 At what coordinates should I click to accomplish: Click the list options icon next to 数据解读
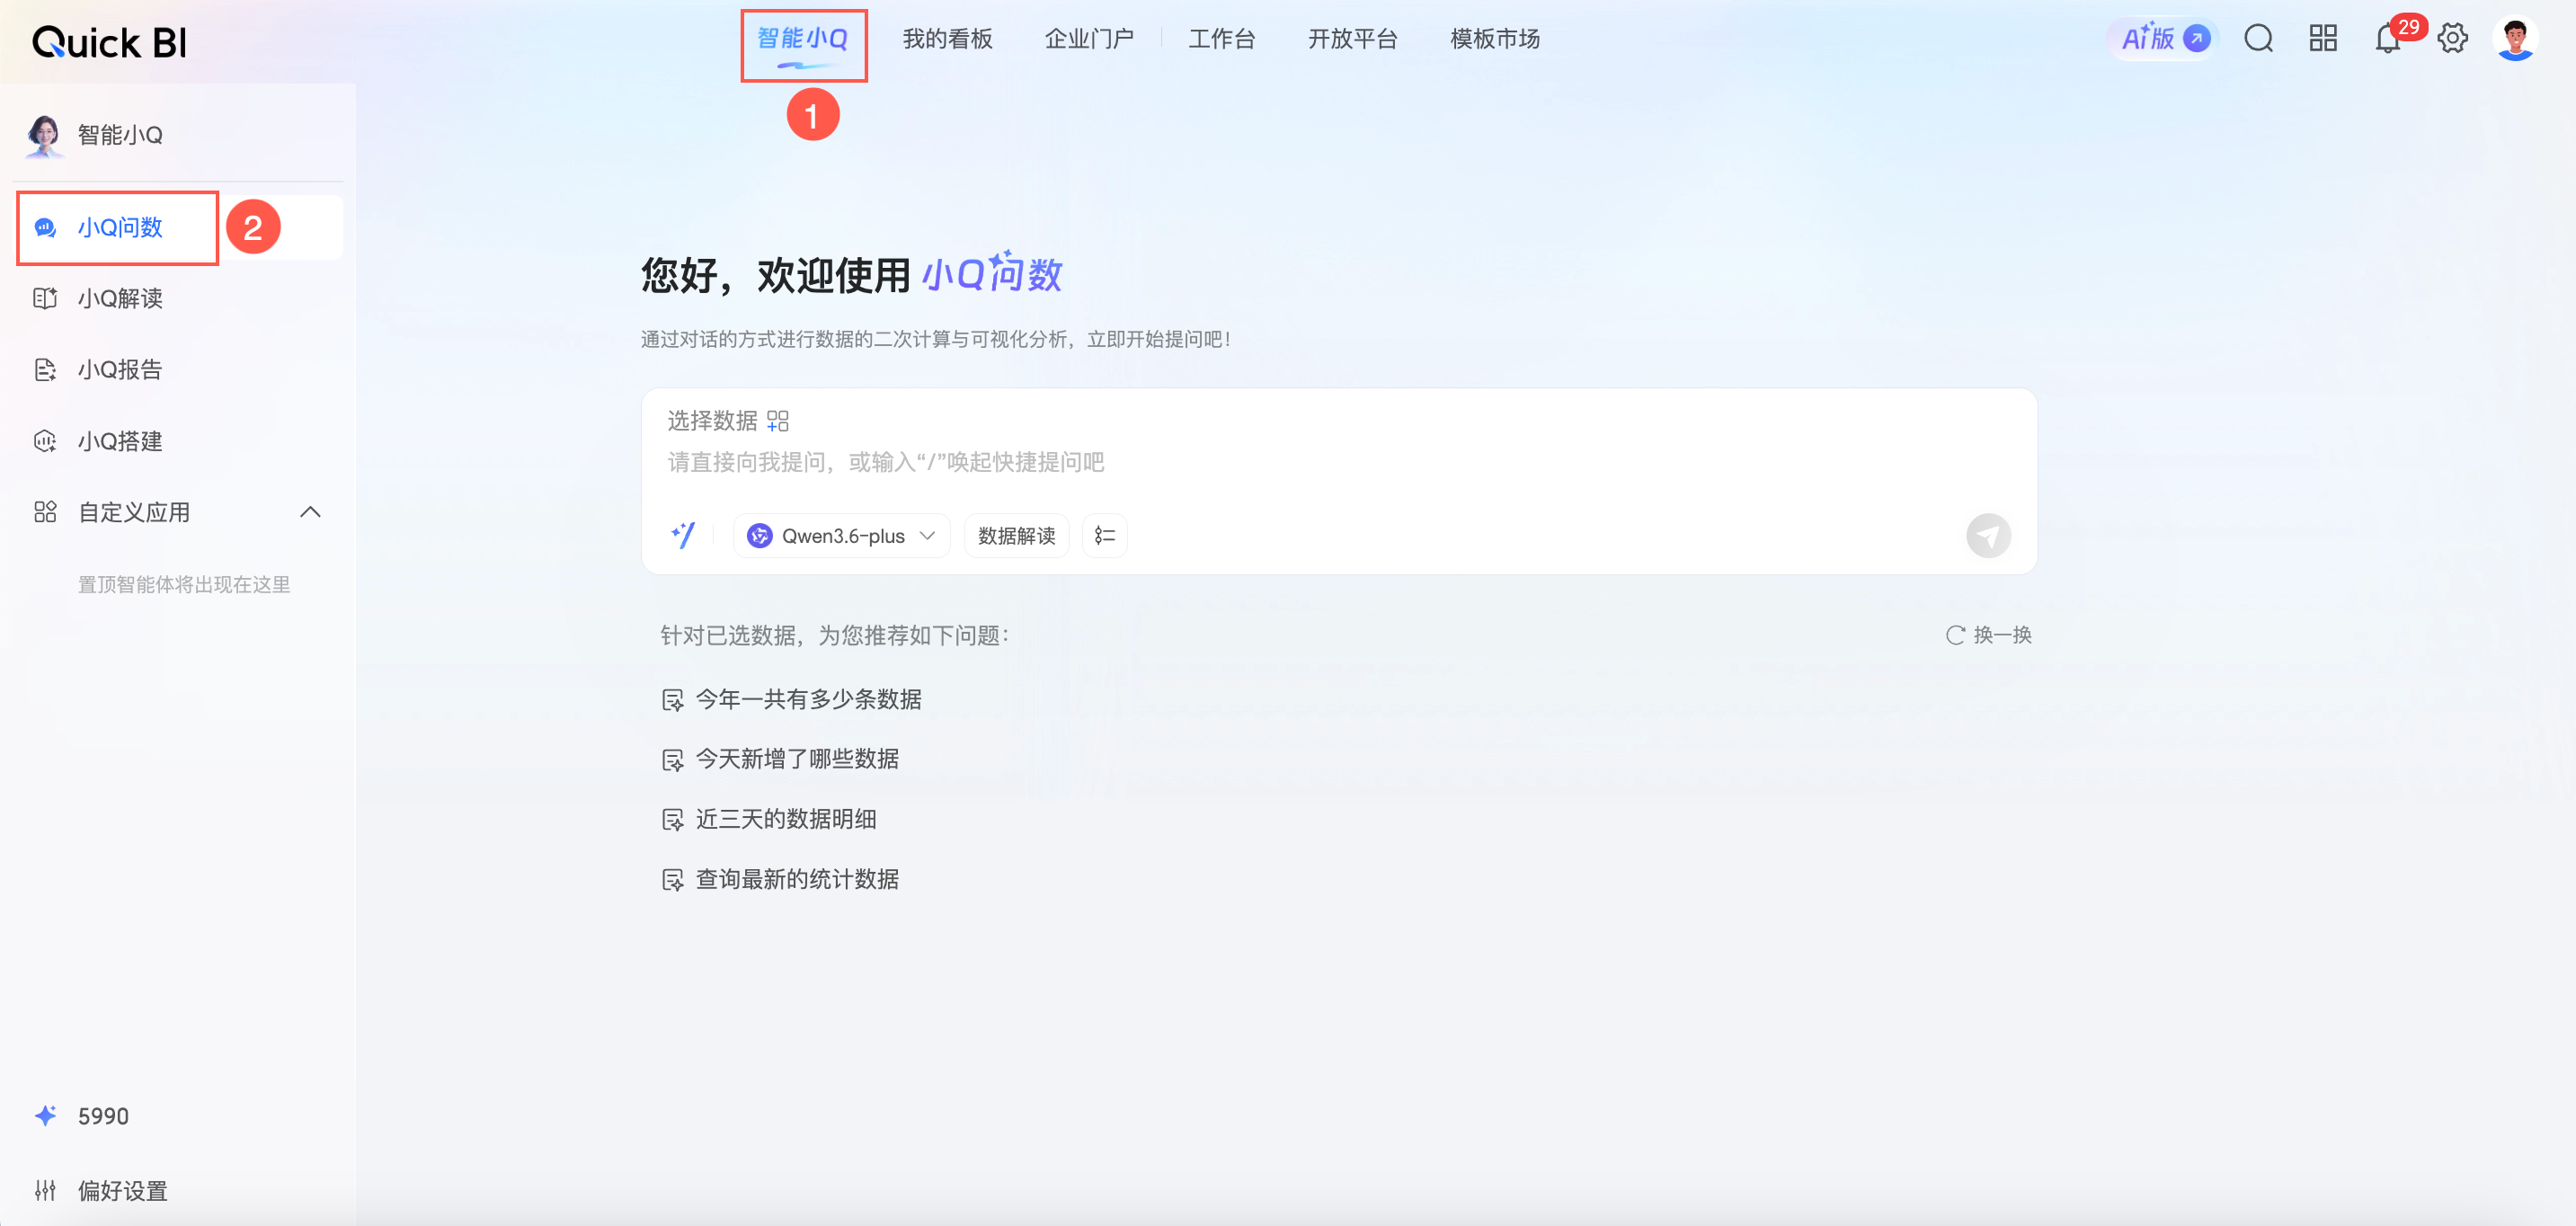coord(1104,536)
